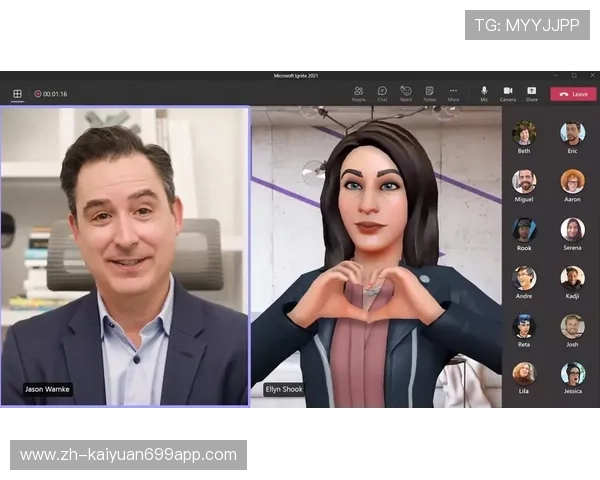Click the recording indicator icon
Screen dimensions: 600x480
(x=38, y=94)
